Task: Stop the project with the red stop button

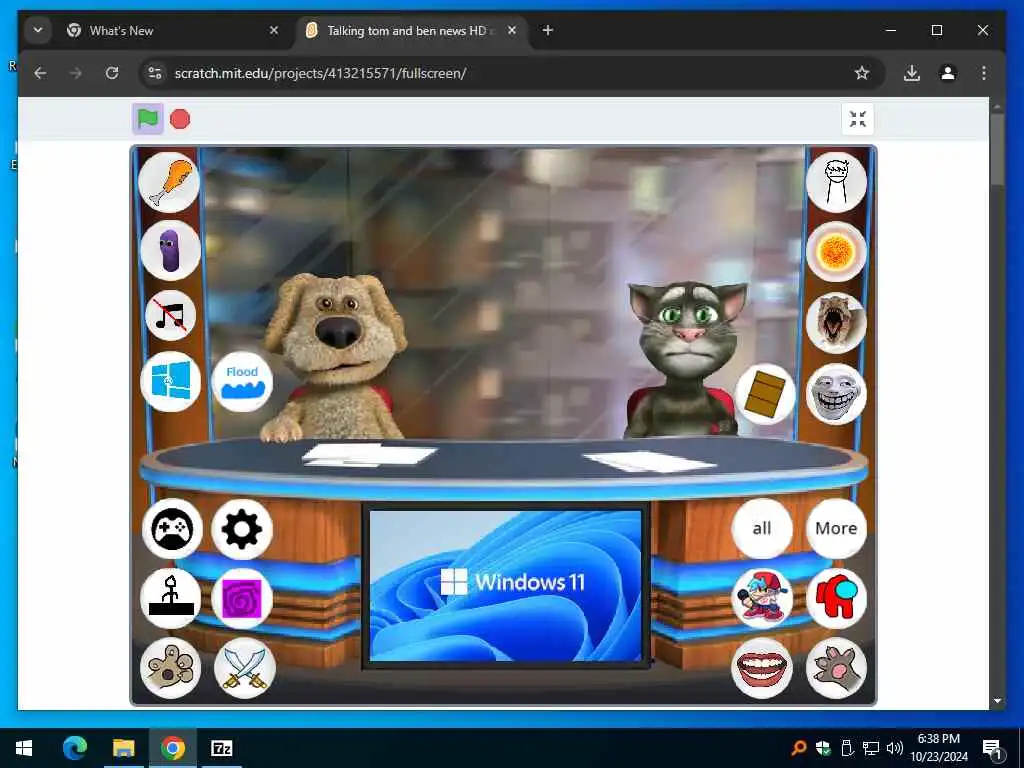Action: click(180, 119)
